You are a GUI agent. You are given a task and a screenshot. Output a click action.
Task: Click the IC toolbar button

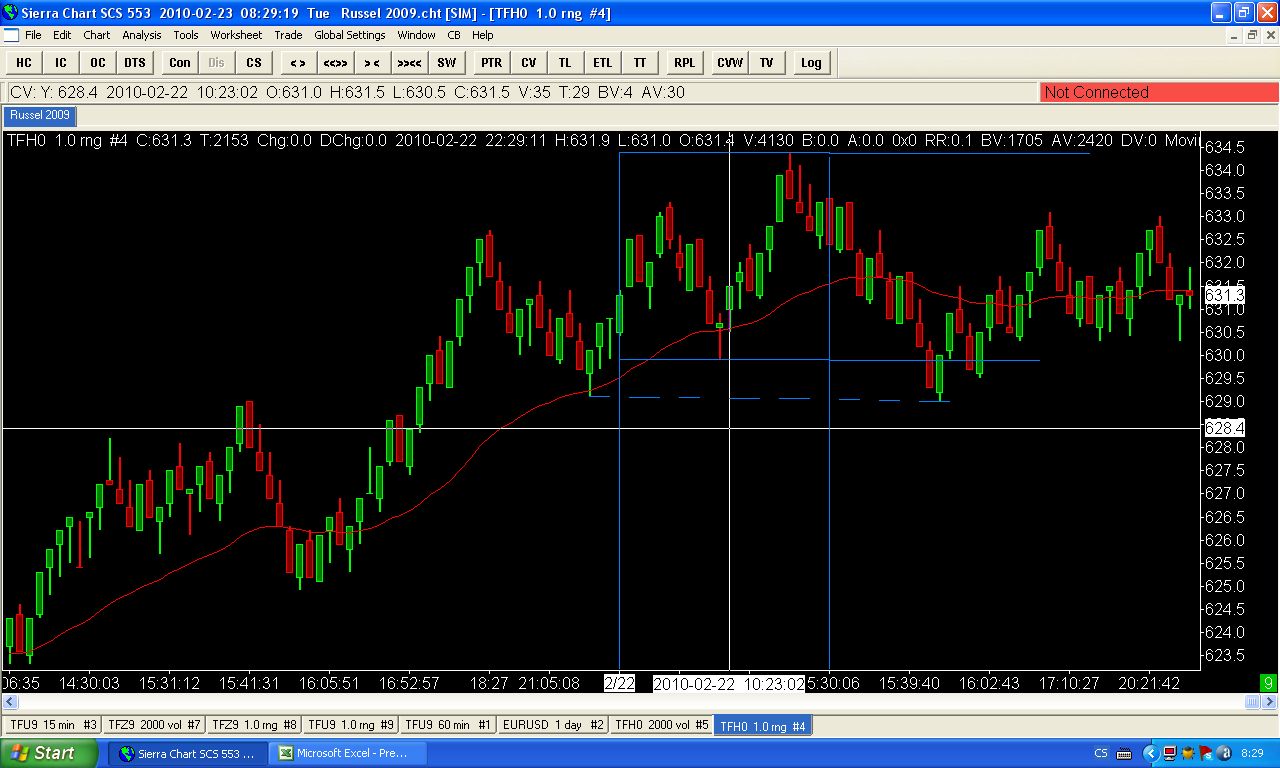coord(61,62)
